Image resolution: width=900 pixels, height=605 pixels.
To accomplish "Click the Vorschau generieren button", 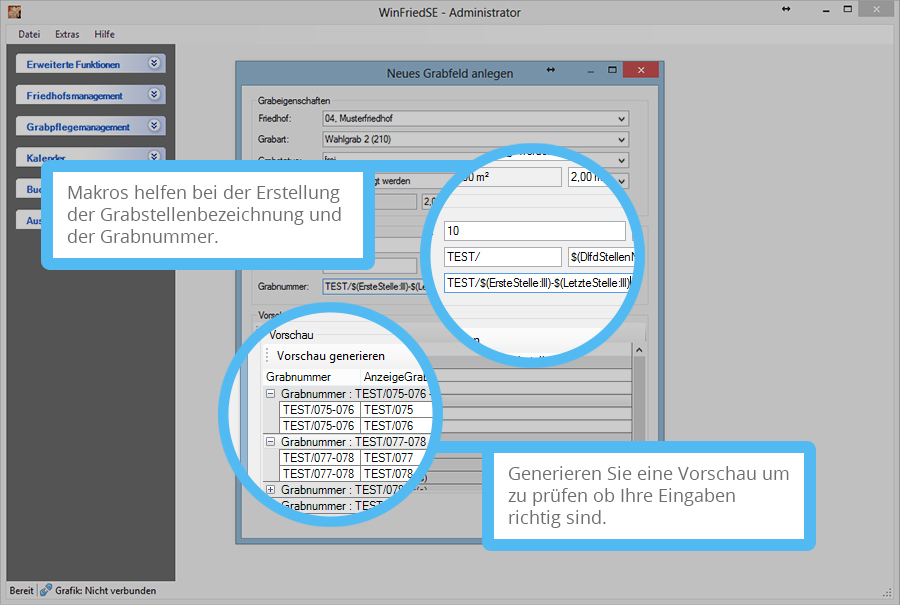I will pos(330,356).
